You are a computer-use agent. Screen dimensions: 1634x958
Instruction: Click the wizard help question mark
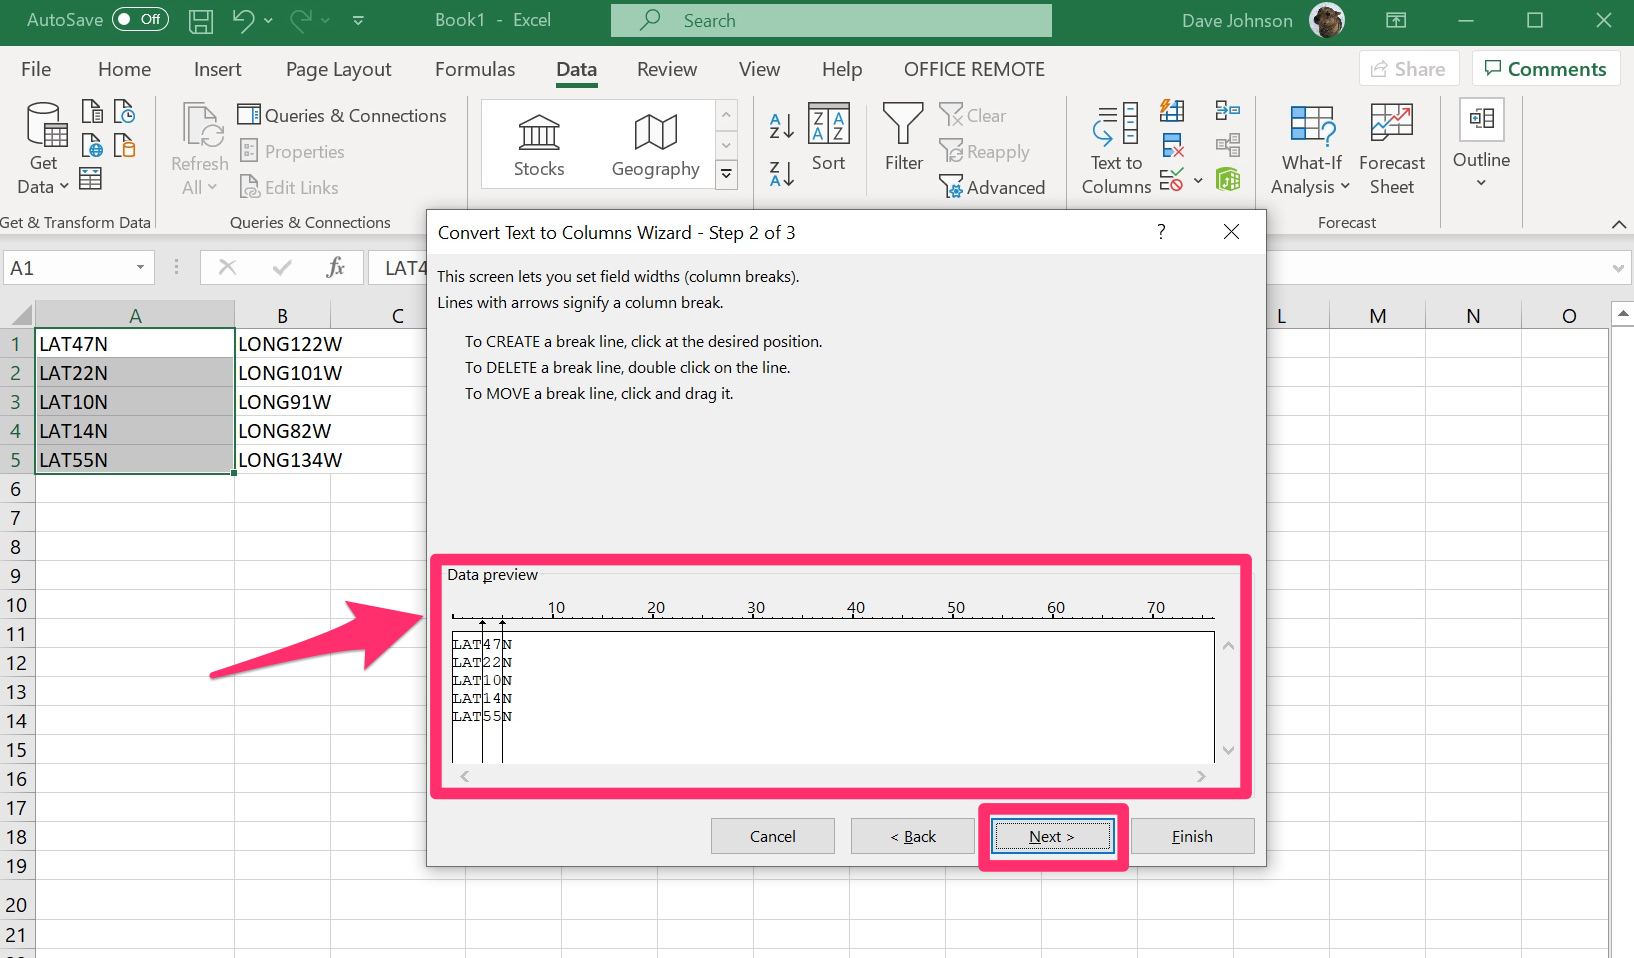(1161, 232)
